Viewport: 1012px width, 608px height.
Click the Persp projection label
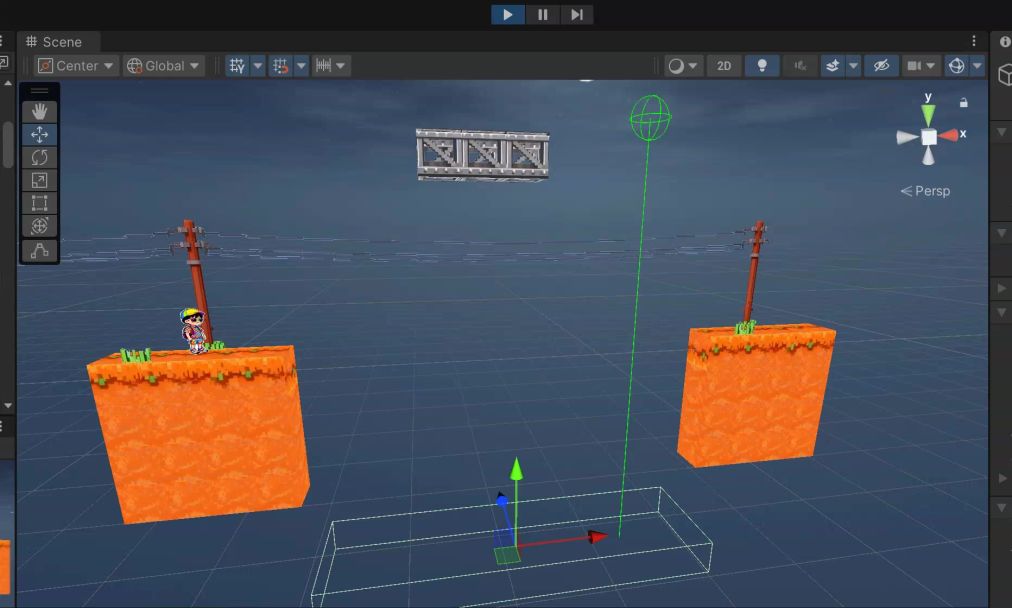pos(926,191)
